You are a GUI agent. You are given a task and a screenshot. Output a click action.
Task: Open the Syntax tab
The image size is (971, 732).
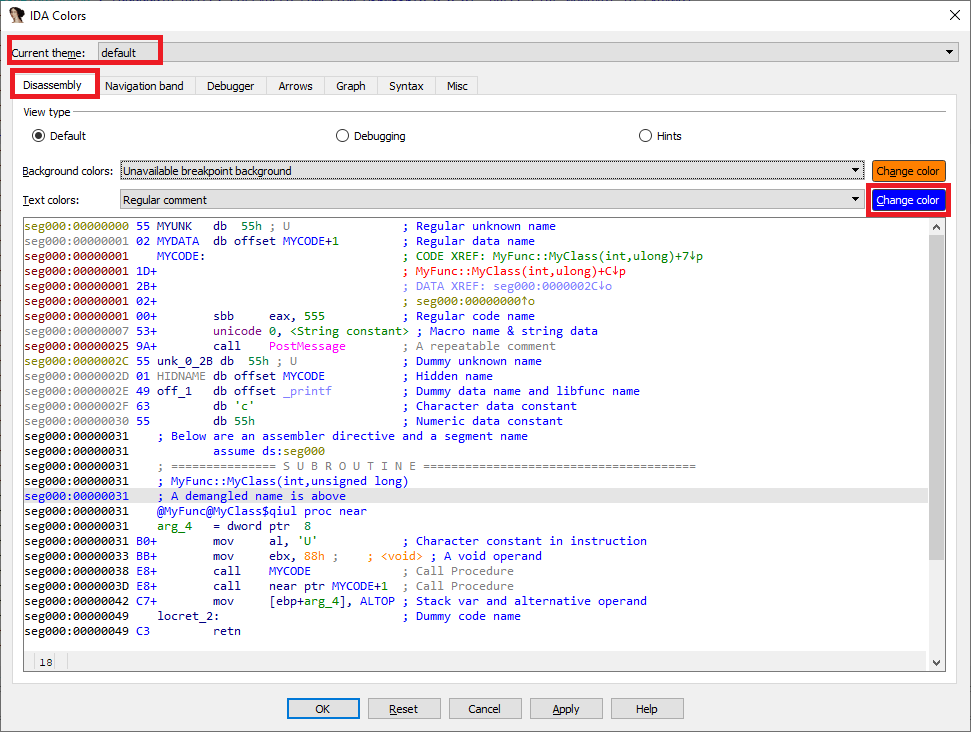click(x=405, y=85)
